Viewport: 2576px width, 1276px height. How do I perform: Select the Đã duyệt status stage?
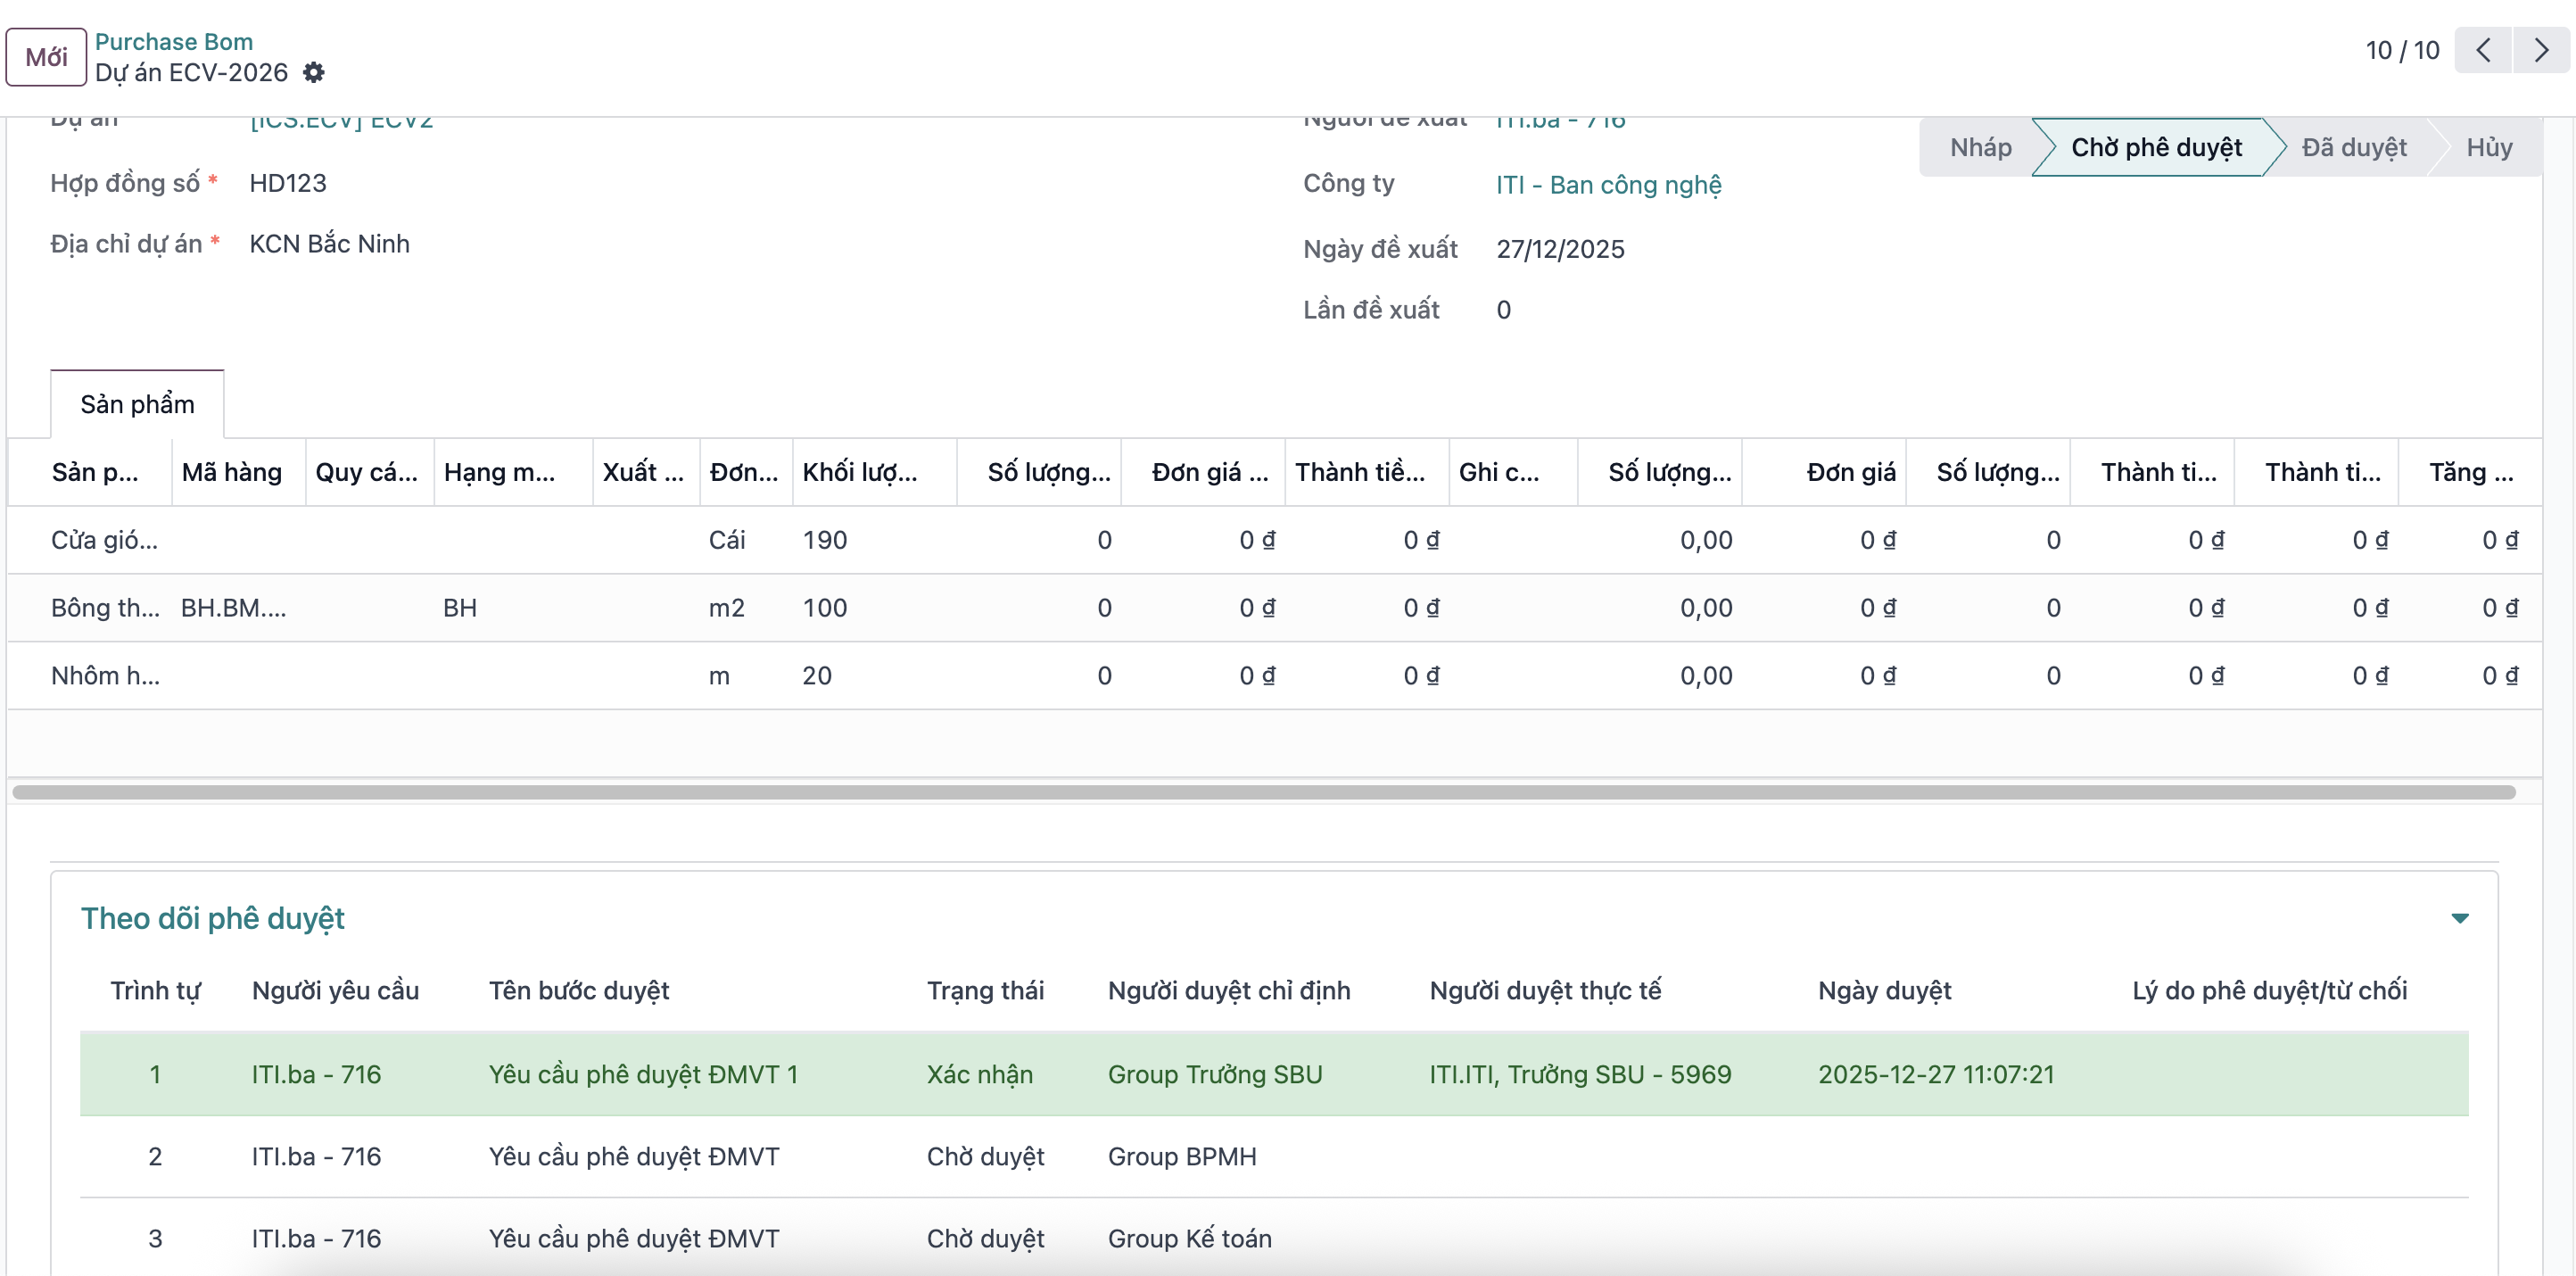[x=2354, y=148]
